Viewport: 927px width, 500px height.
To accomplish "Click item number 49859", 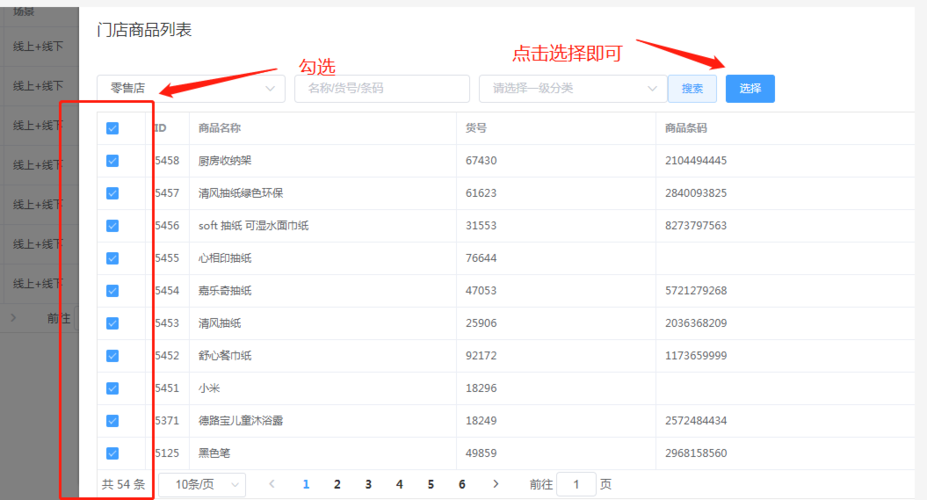I will [481, 453].
